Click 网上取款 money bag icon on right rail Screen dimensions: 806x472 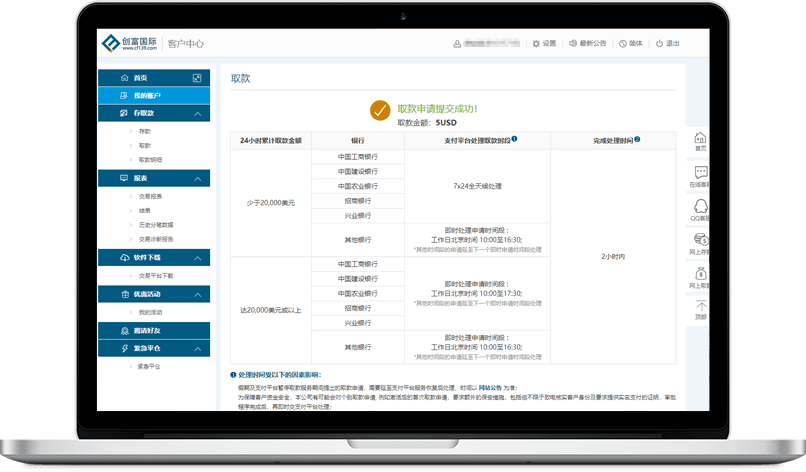pos(701,273)
